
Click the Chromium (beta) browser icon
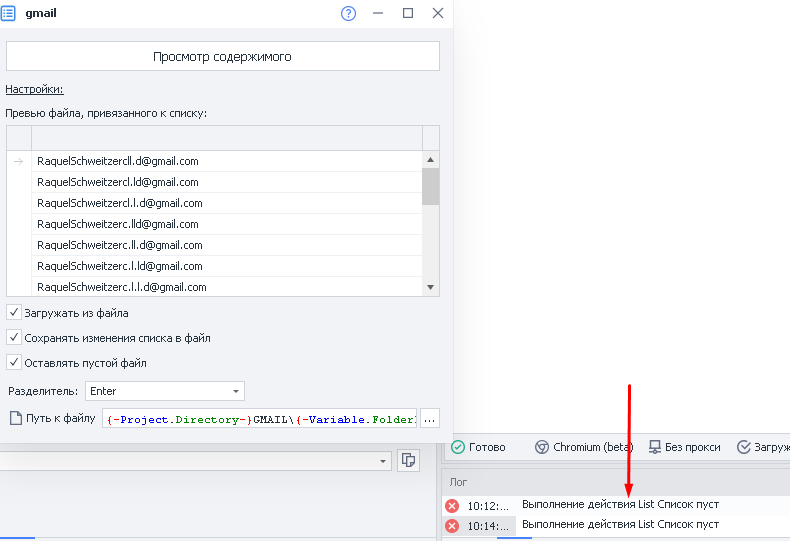[x=542, y=447]
